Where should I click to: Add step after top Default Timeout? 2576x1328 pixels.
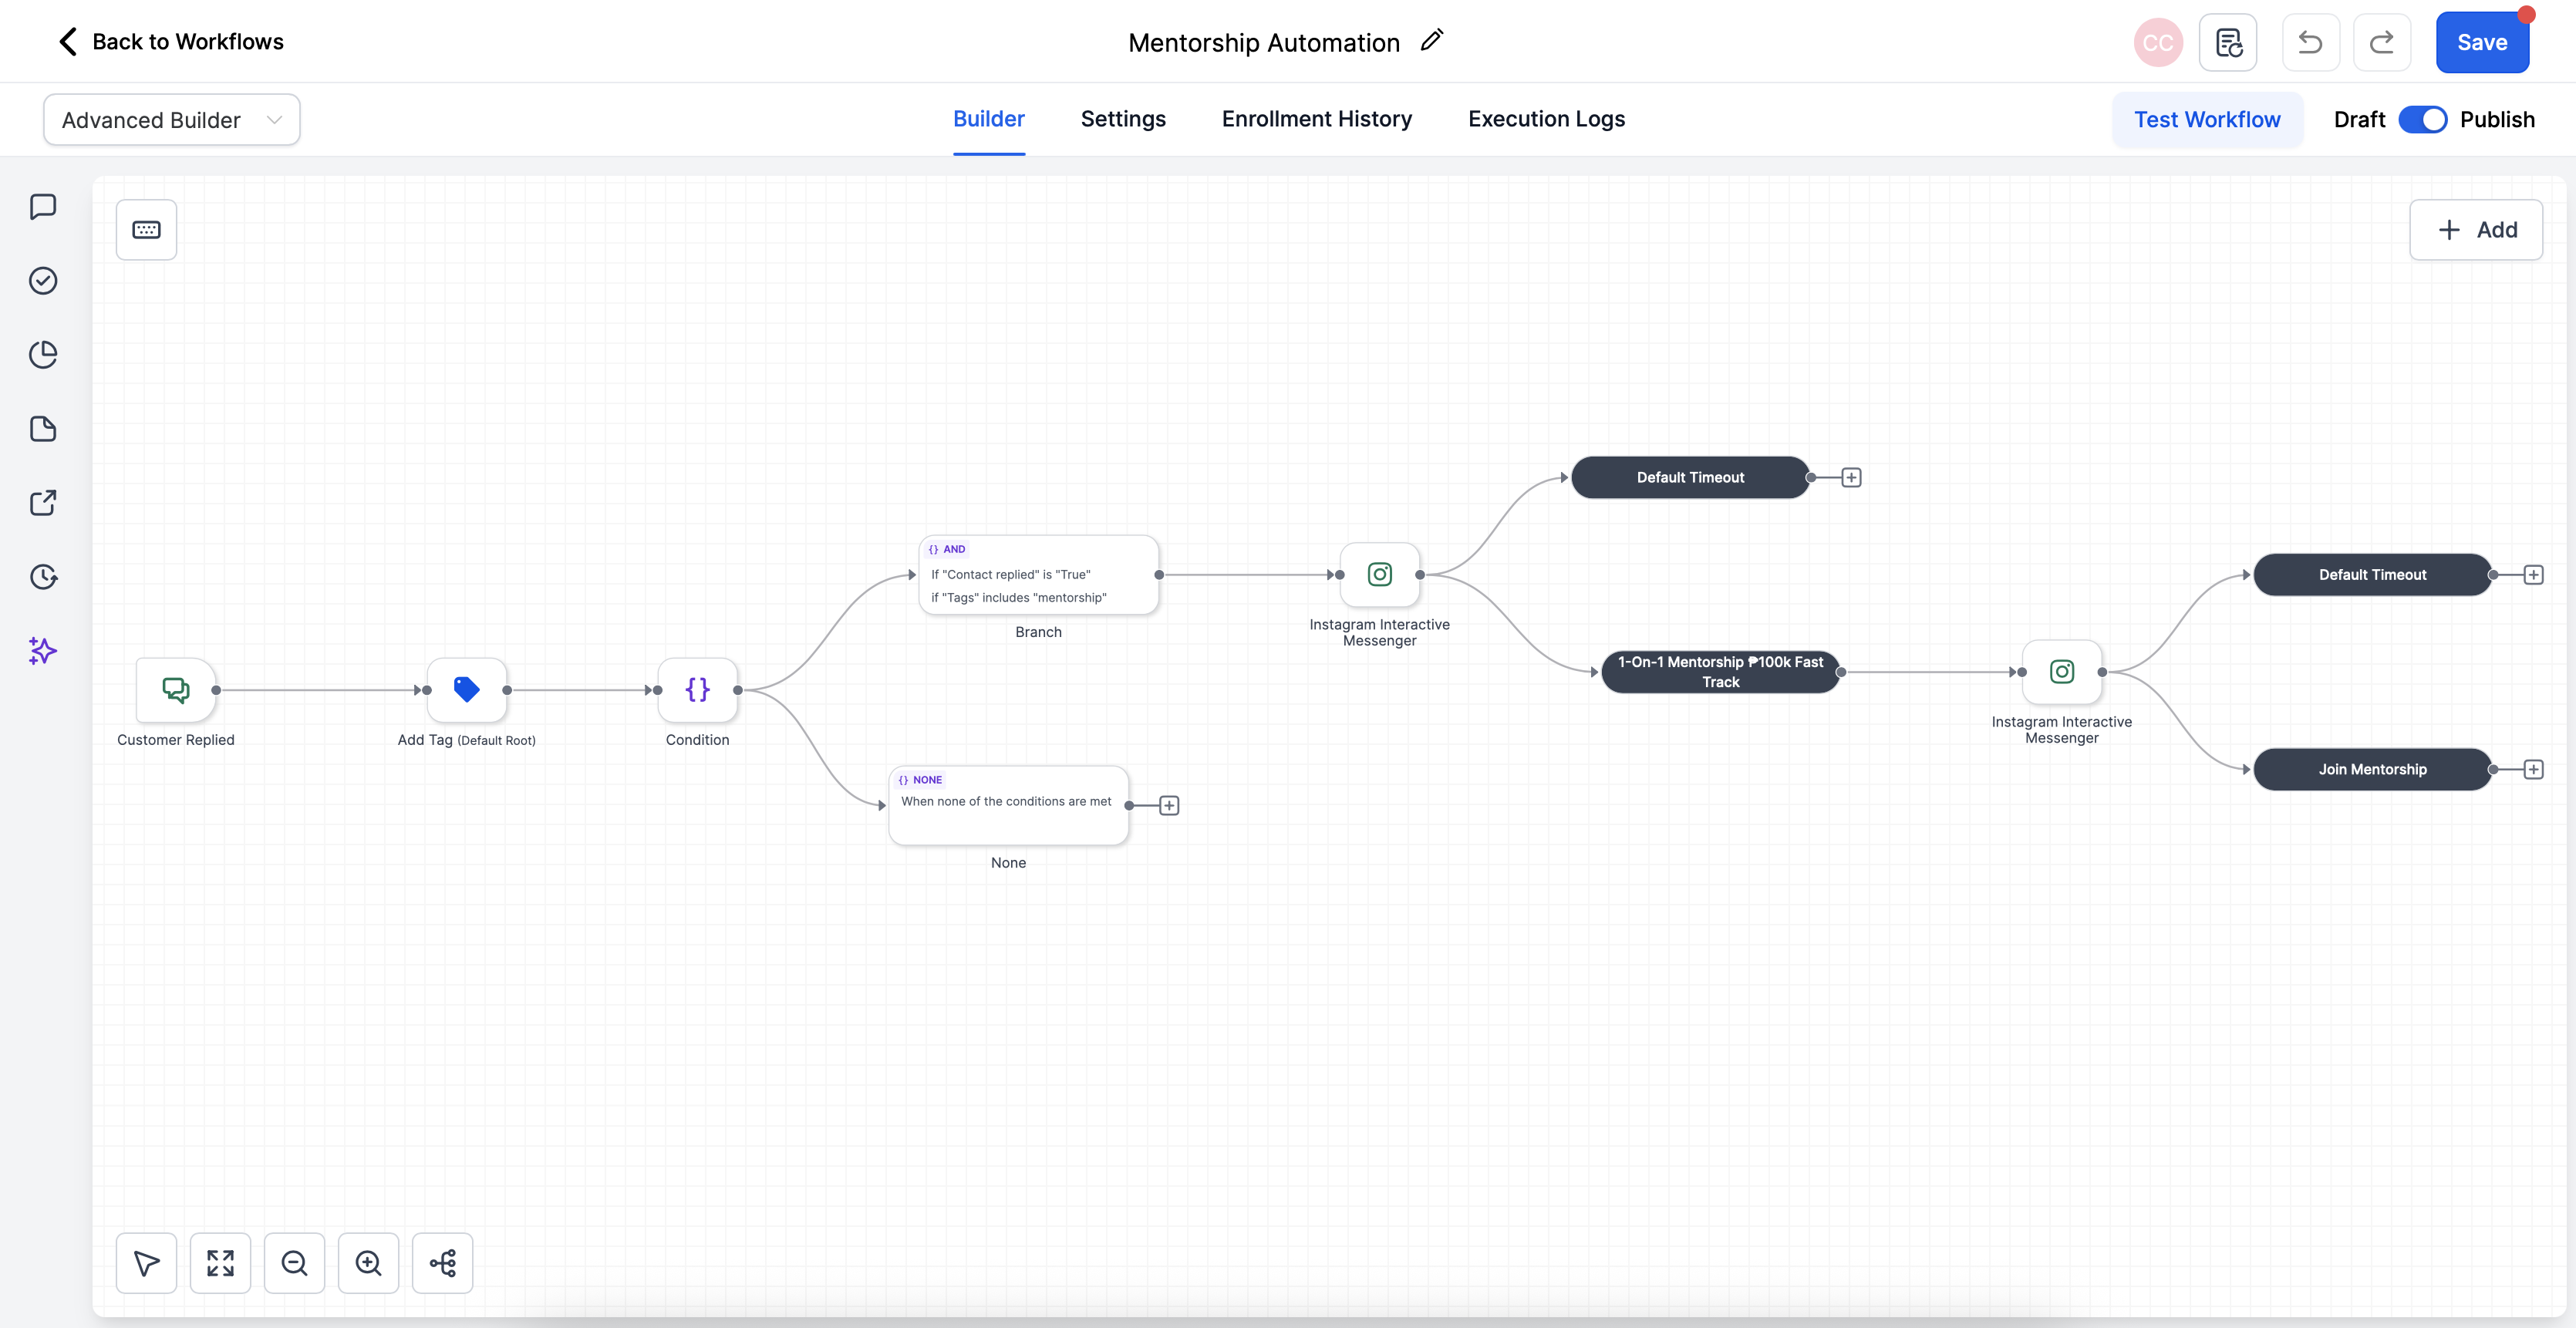1851,478
